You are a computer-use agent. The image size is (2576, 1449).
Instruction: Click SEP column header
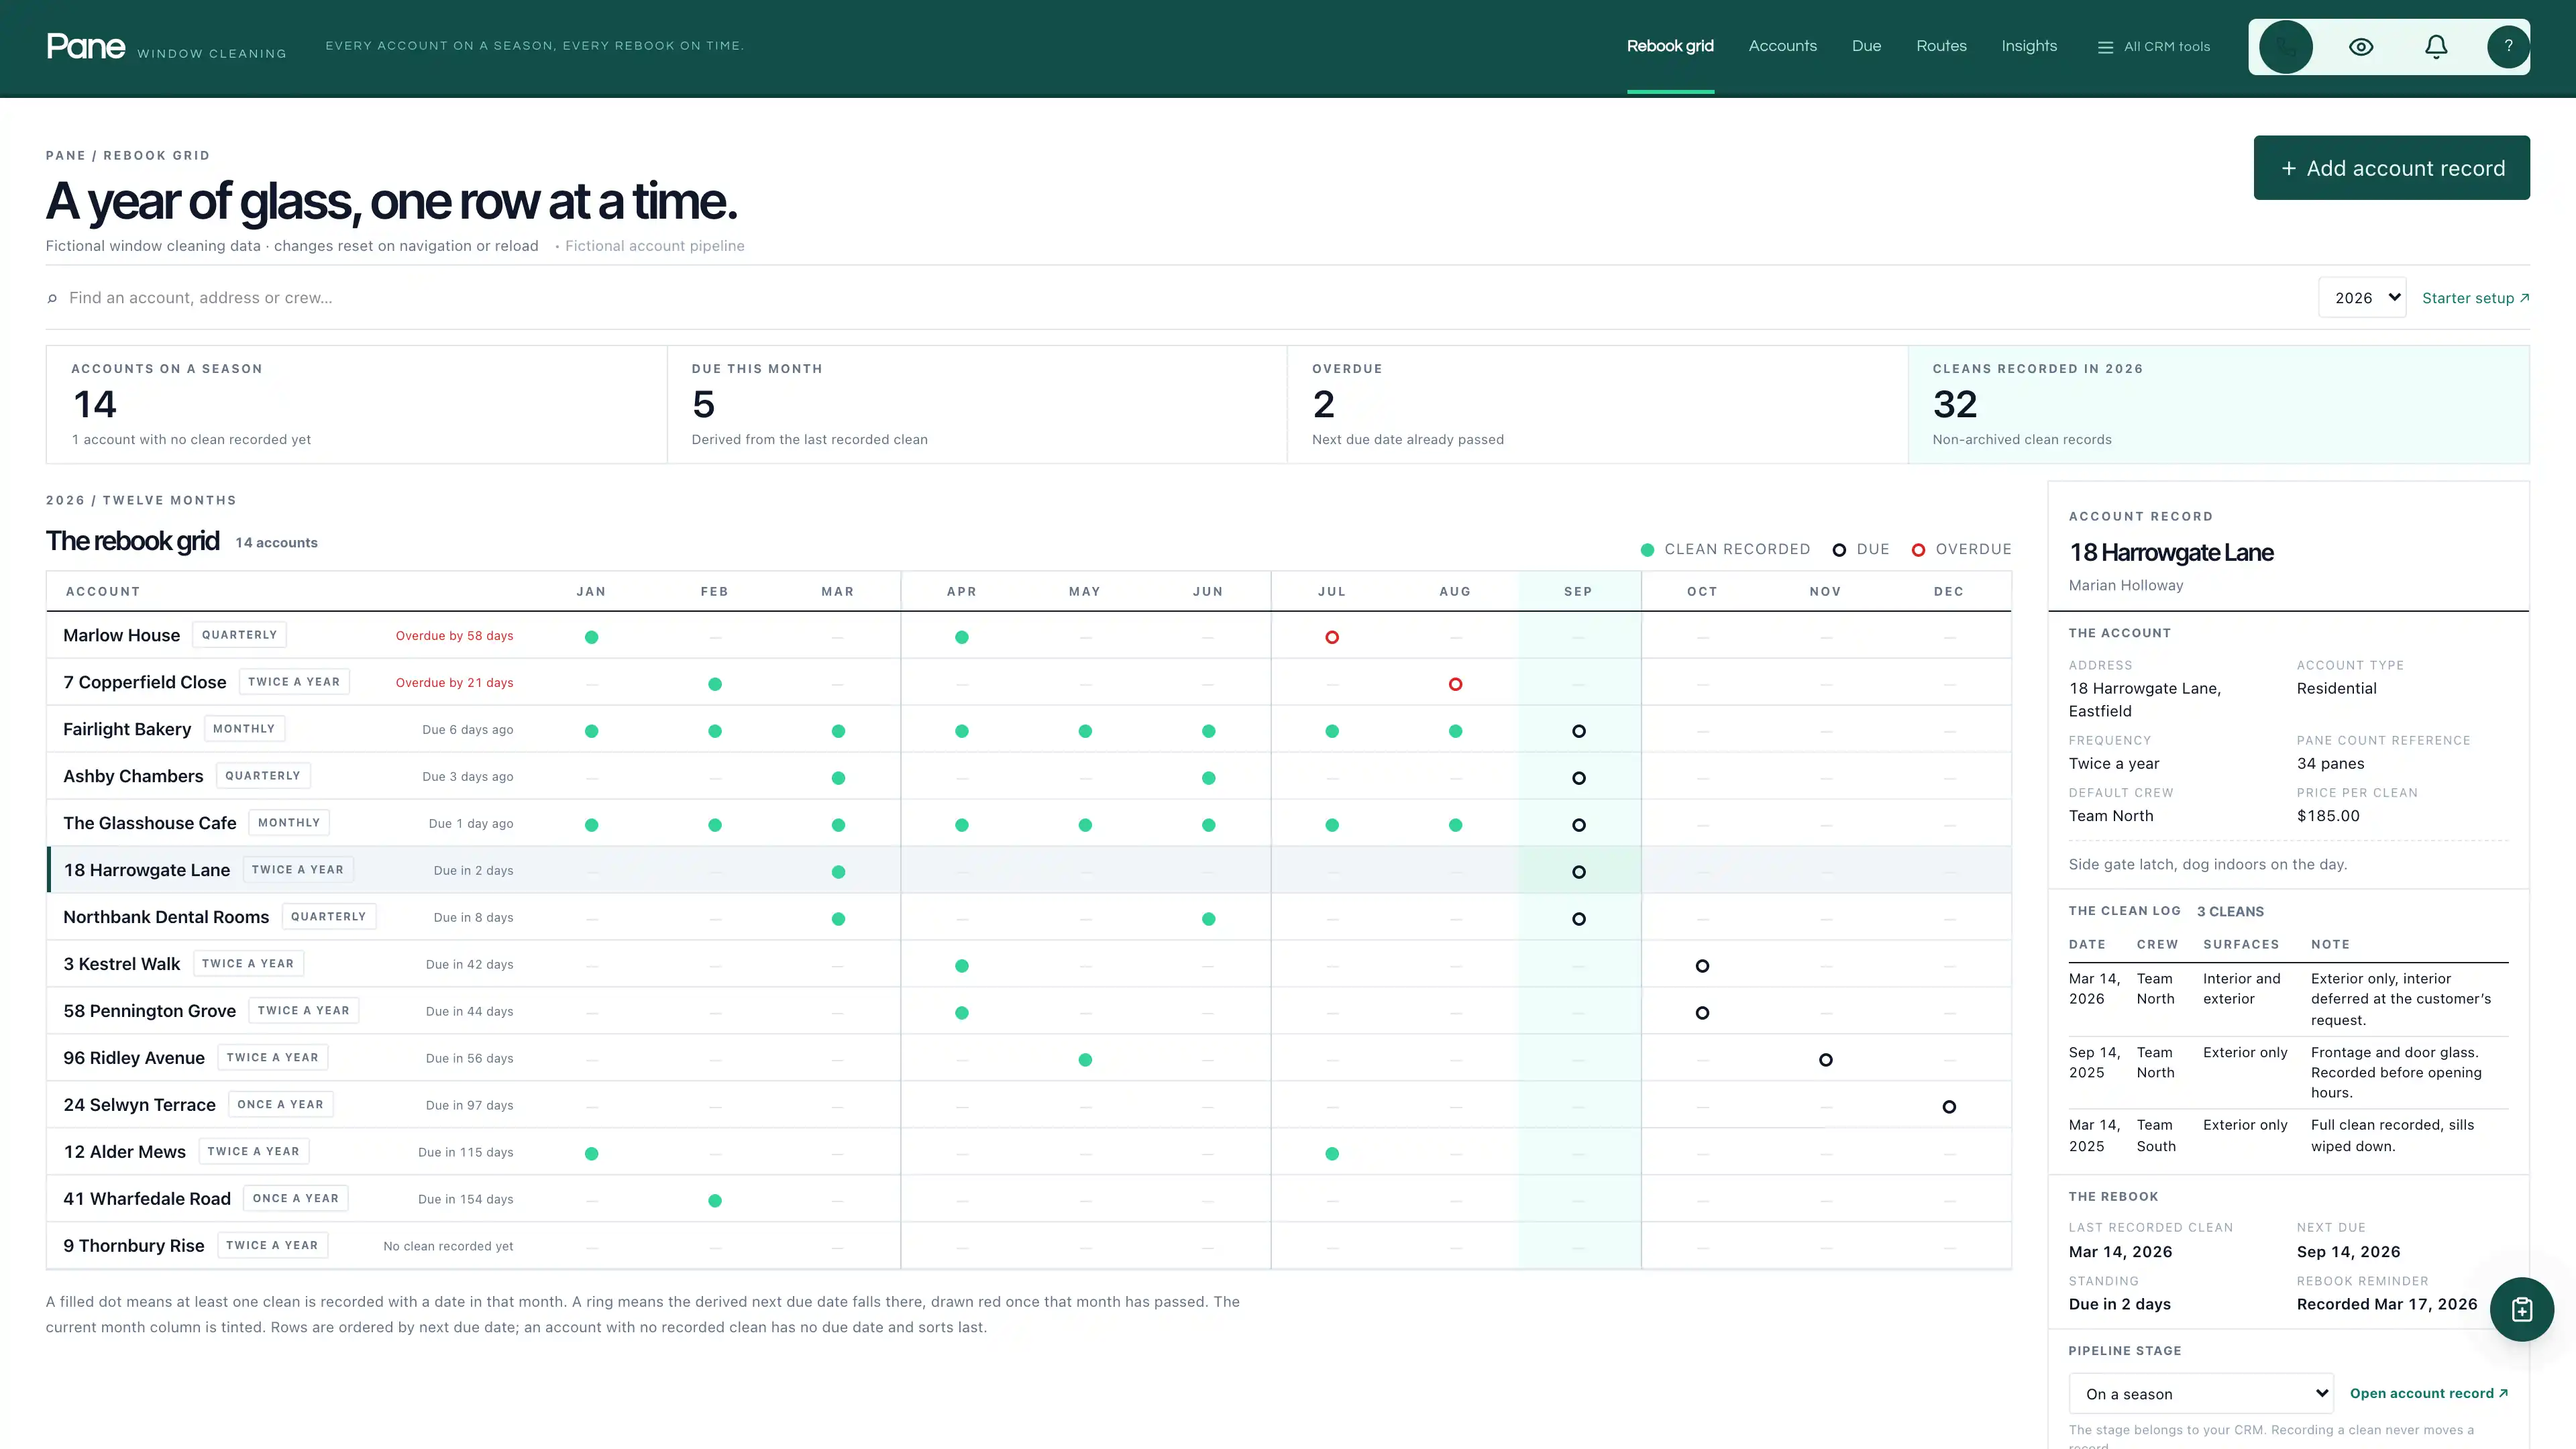coord(1578,591)
